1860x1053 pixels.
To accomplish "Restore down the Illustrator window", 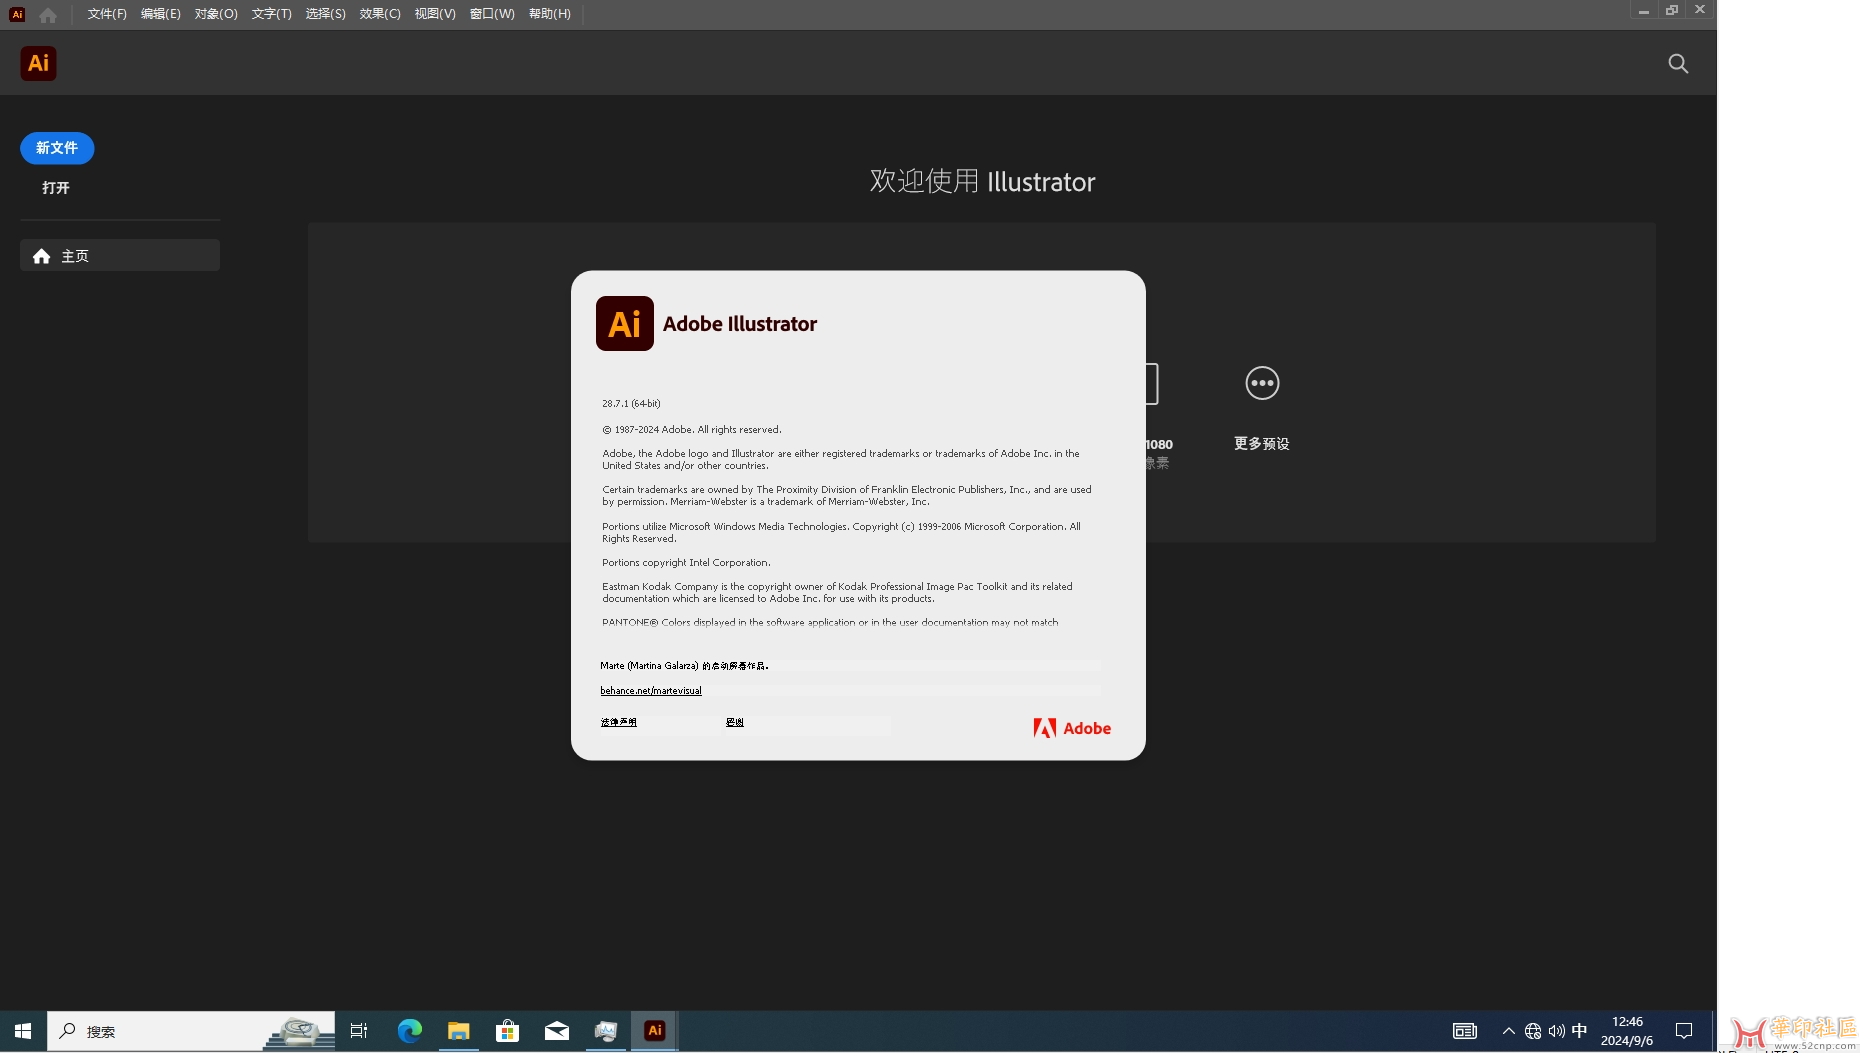I will 1671,10.
